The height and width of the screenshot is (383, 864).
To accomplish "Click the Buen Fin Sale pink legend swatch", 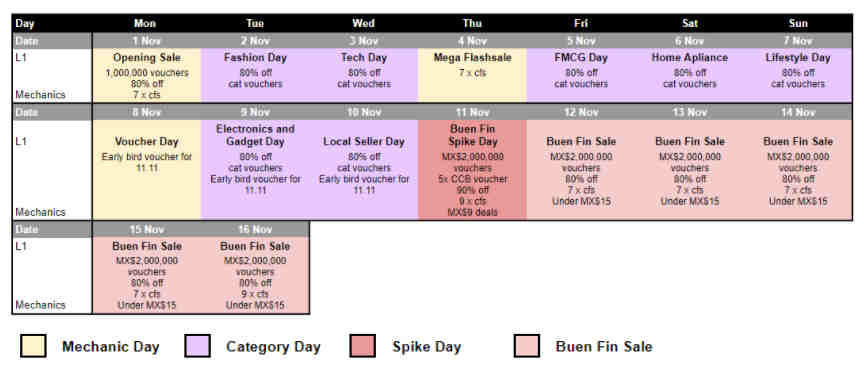I will pos(526,346).
